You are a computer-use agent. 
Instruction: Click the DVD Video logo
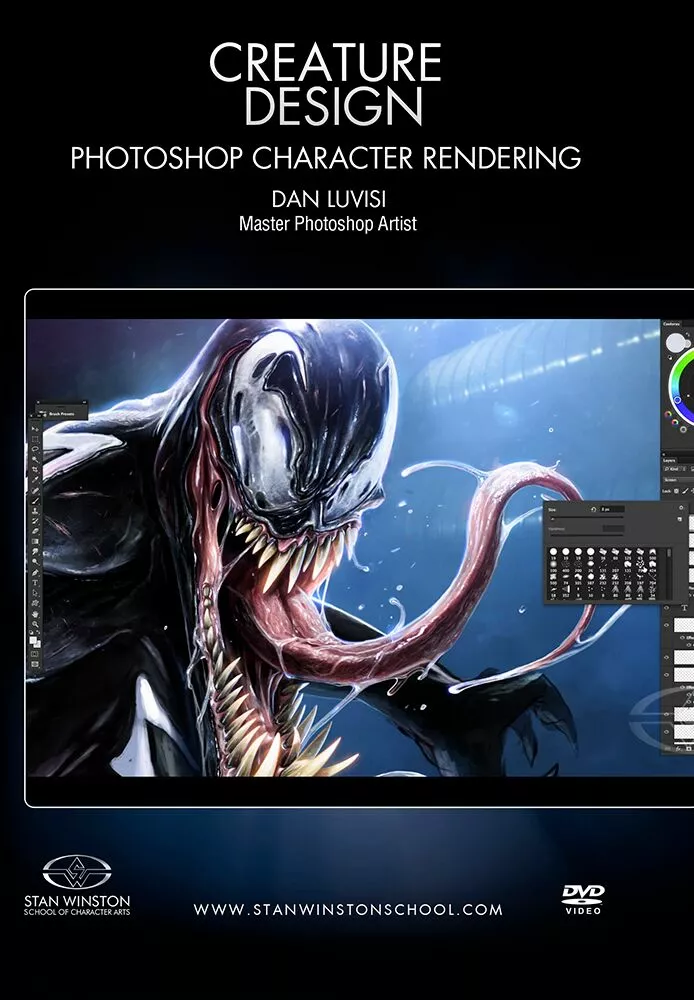point(583,899)
